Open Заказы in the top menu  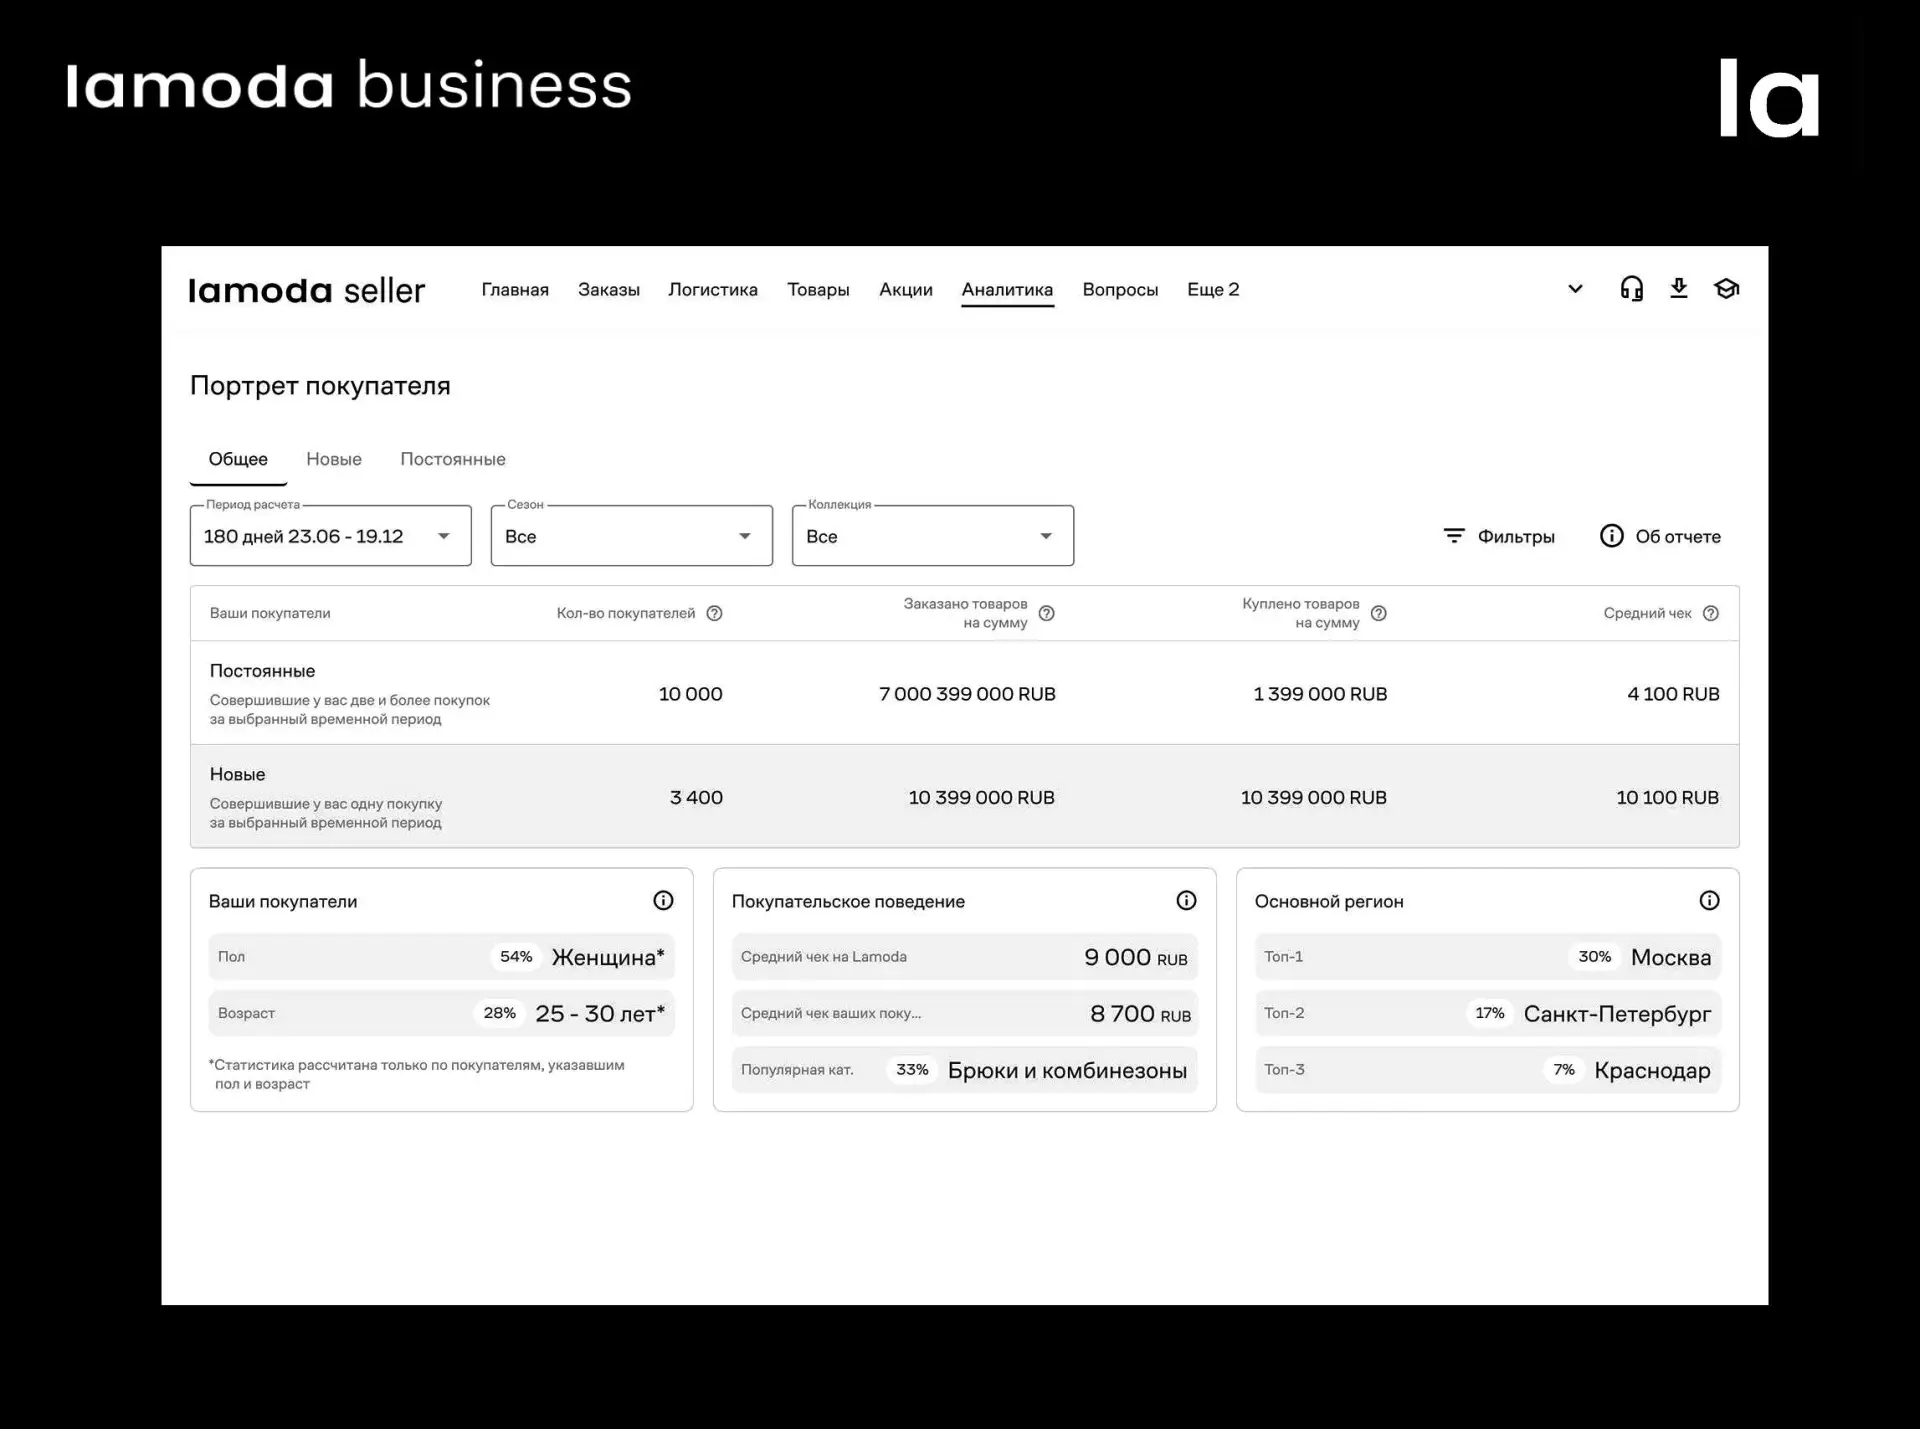coord(609,290)
